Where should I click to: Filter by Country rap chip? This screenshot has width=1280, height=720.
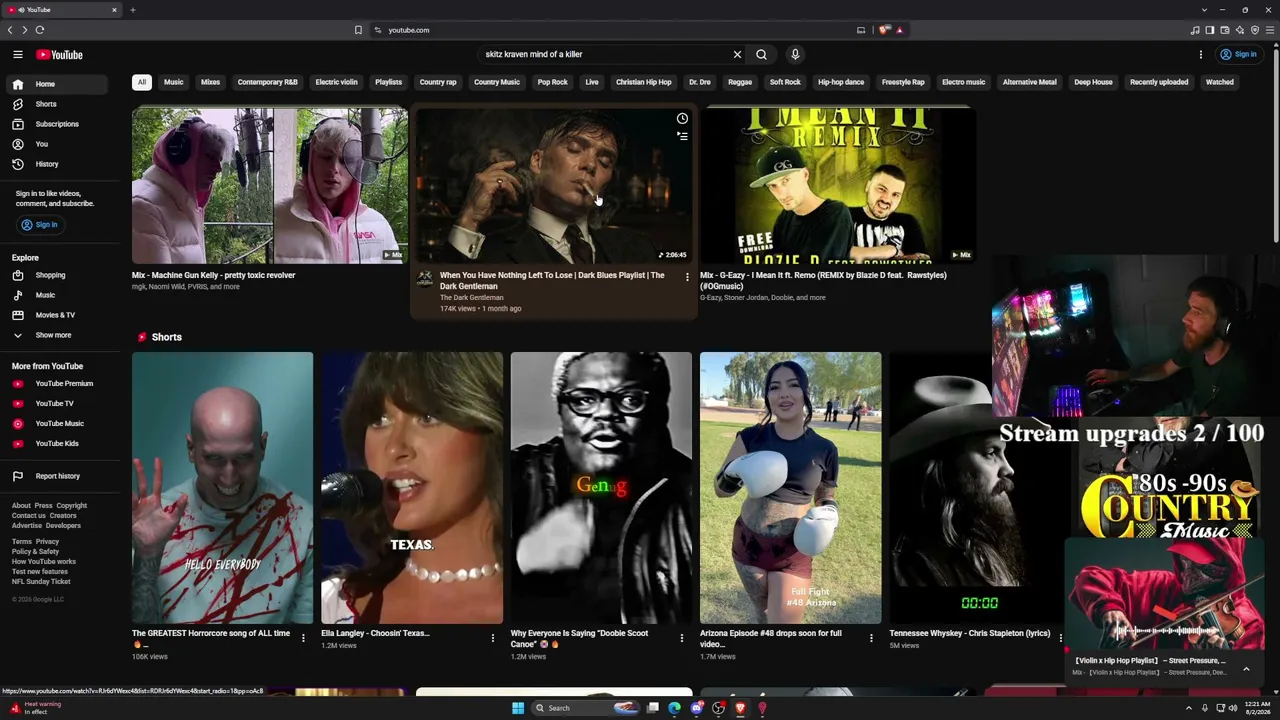click(438, 82)
